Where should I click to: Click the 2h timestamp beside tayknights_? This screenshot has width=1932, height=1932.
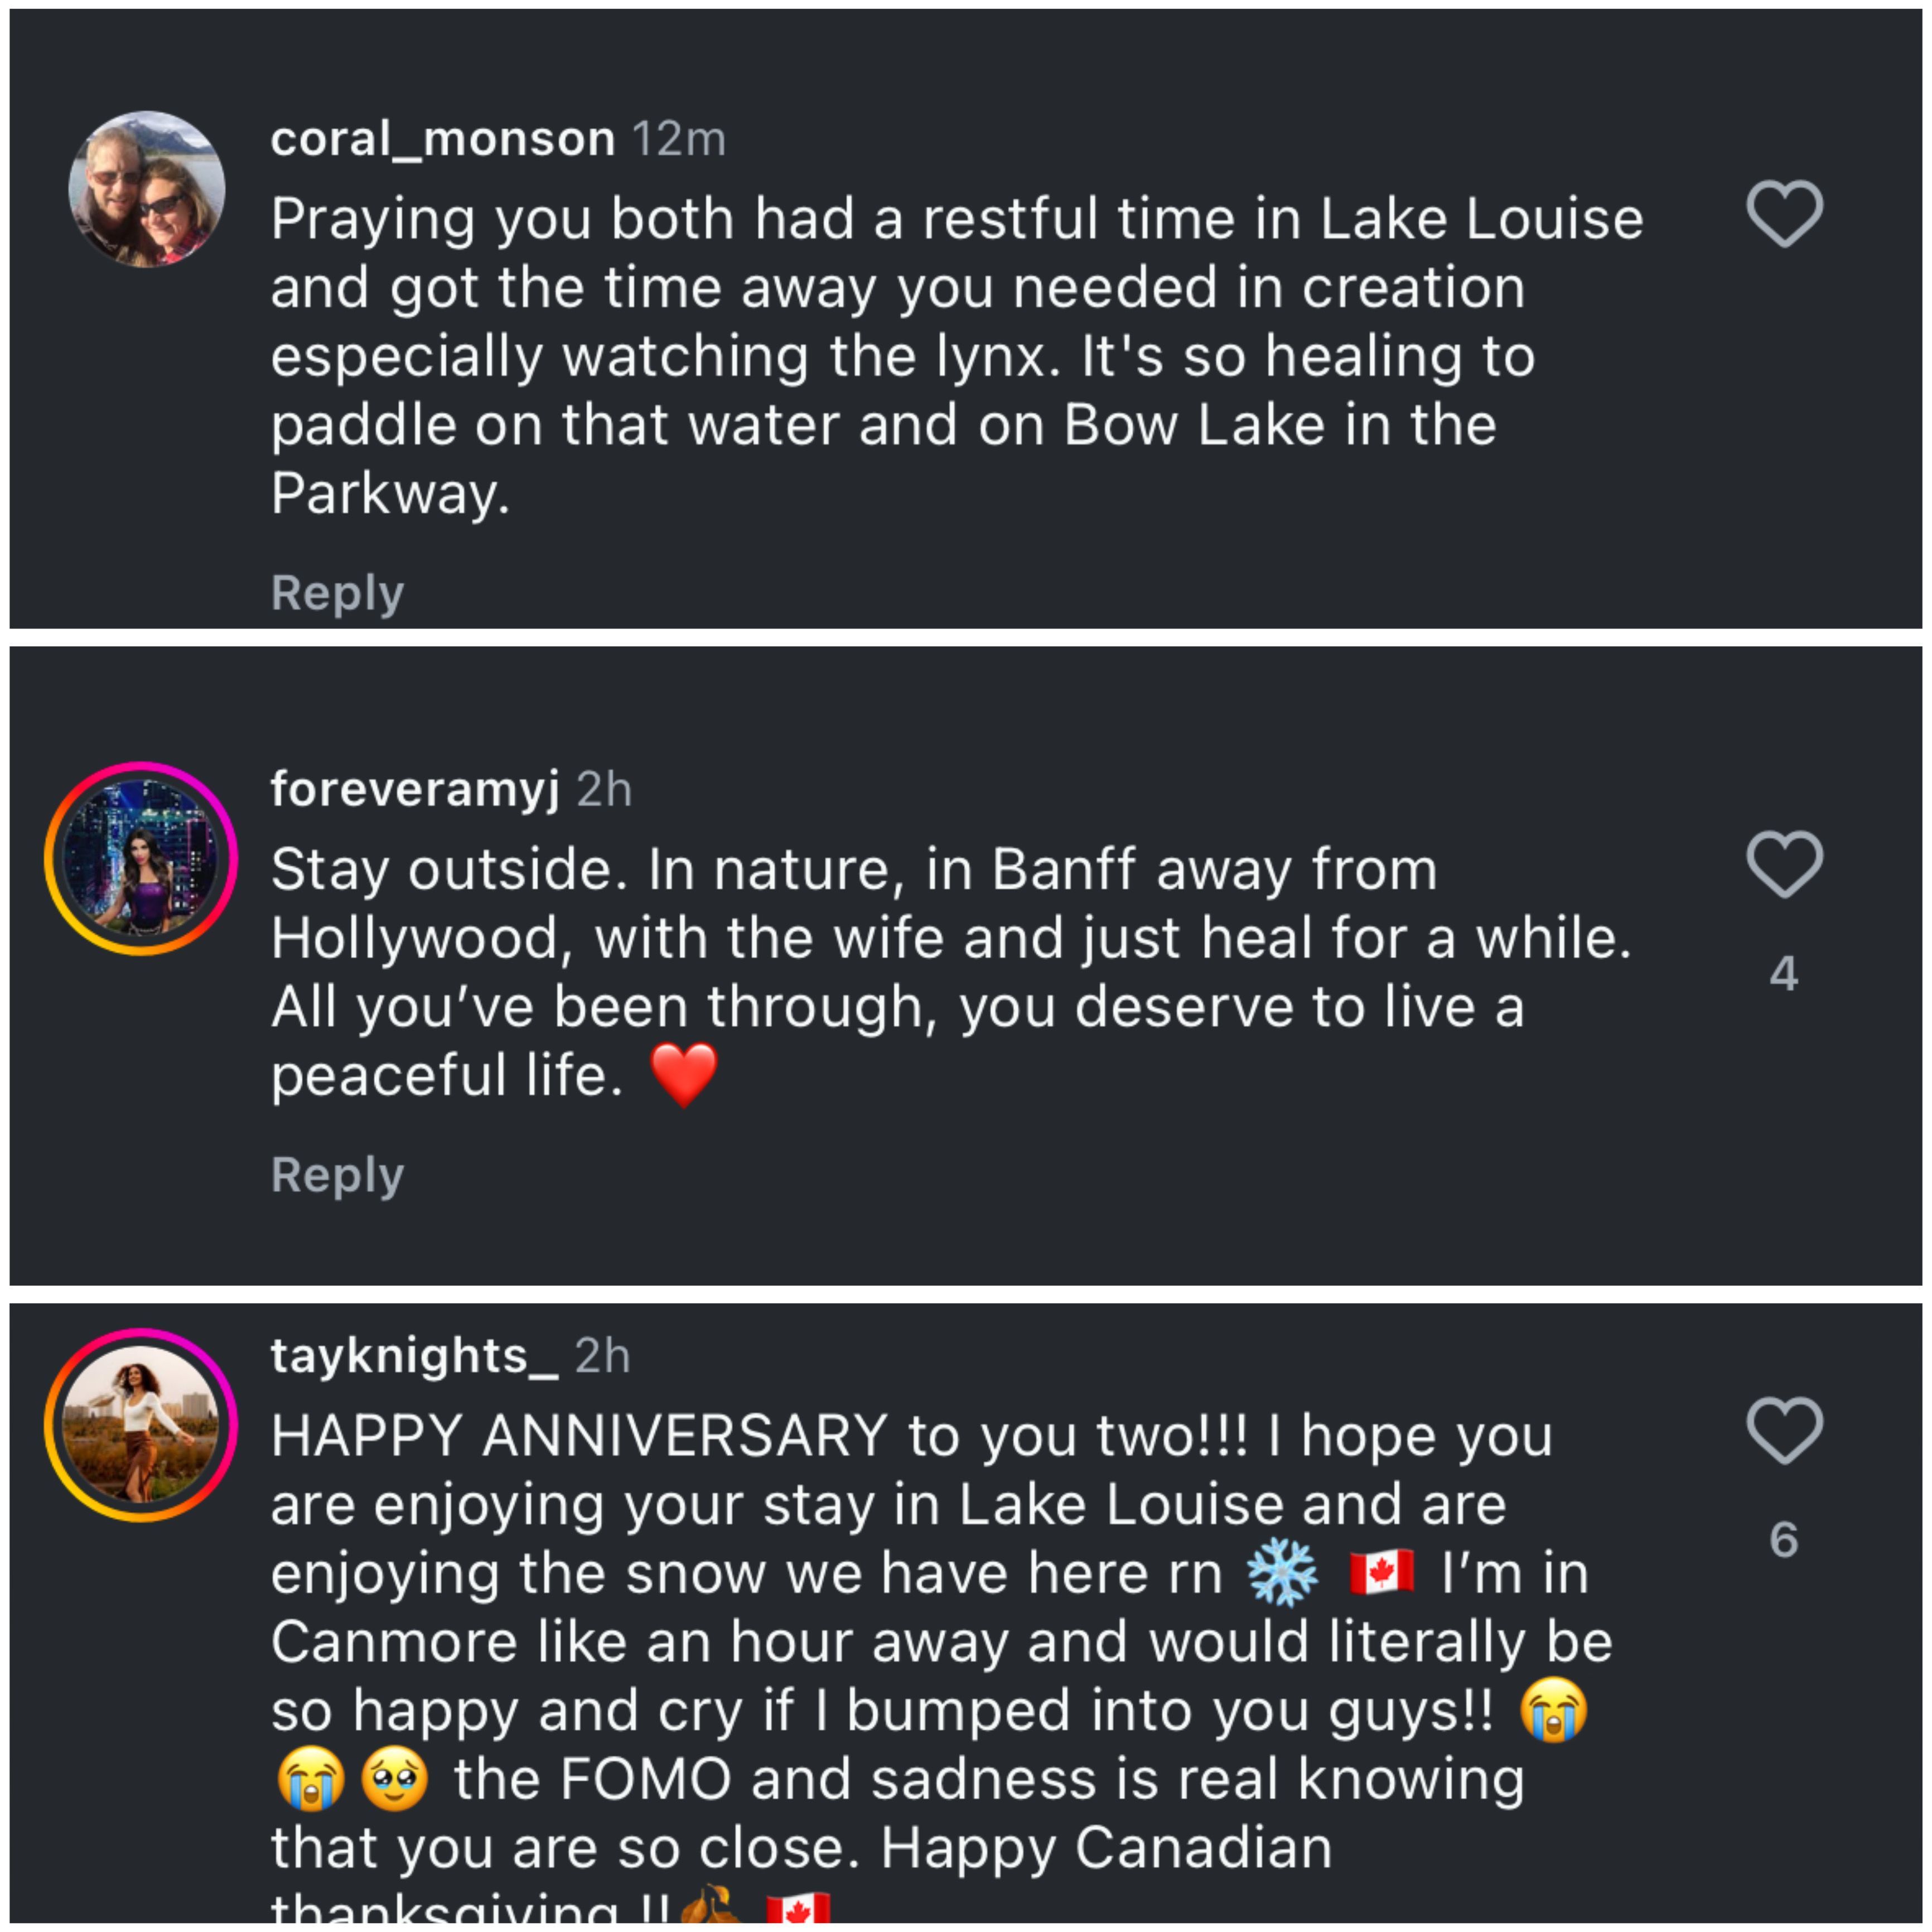coord(602,1356)
